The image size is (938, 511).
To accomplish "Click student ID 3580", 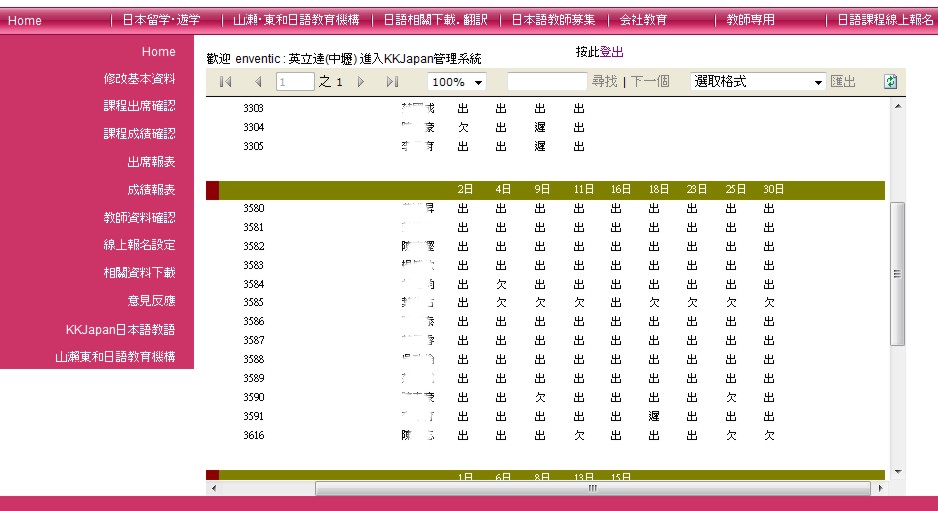I will 254,208.
